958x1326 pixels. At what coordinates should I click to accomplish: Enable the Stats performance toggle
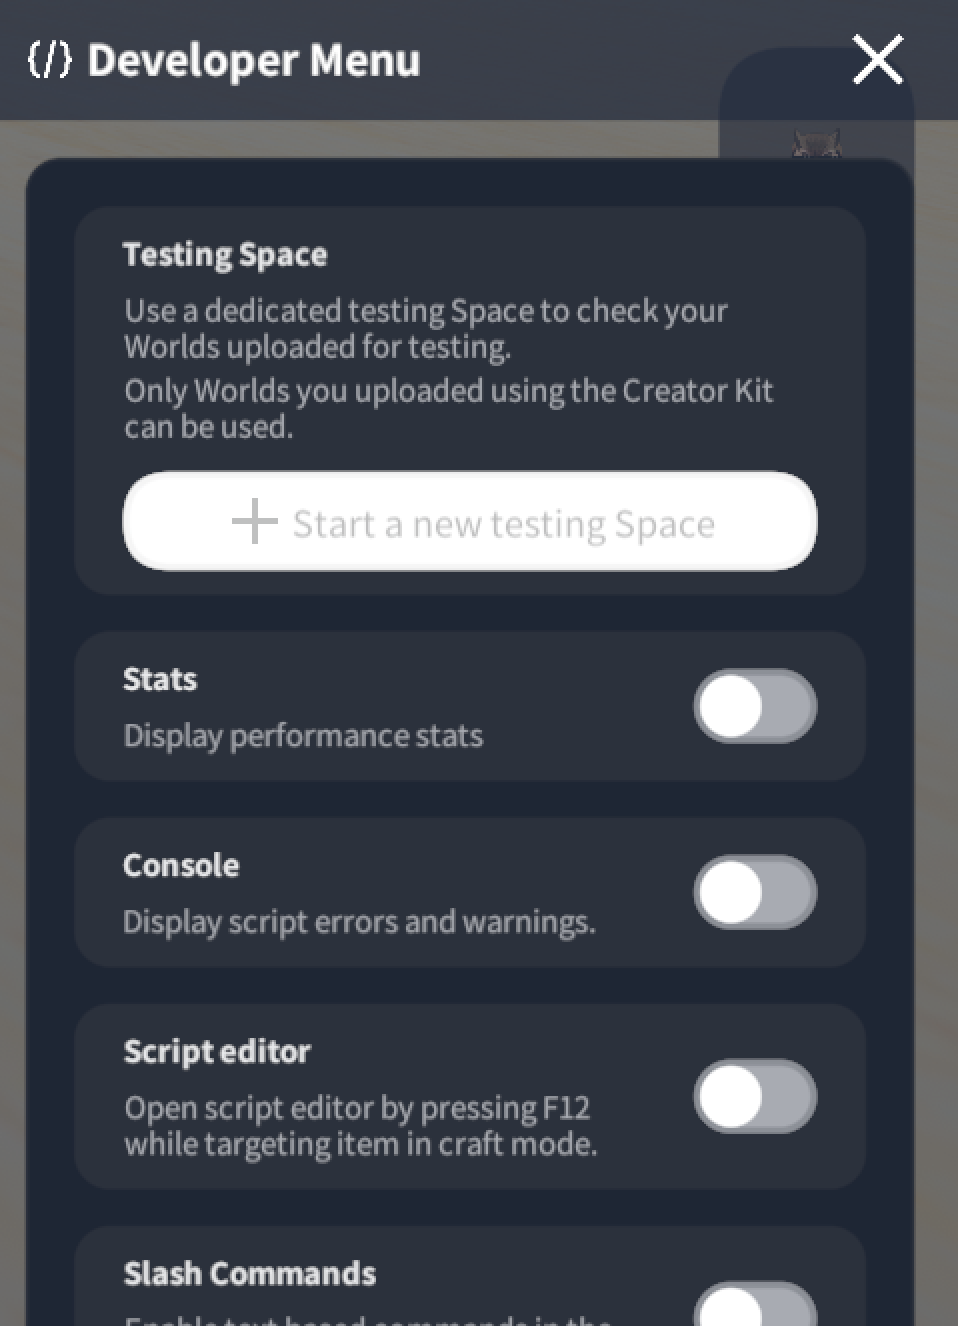[755, 706]
